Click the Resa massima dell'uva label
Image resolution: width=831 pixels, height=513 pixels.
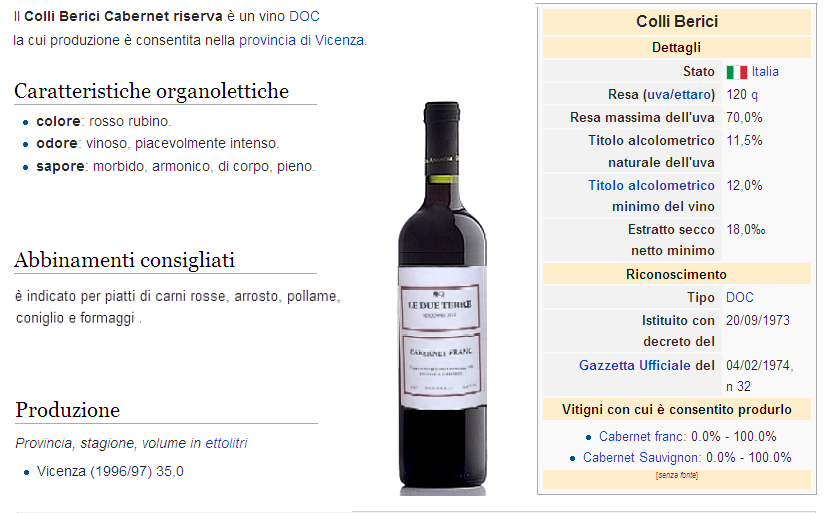coord(642,117)
